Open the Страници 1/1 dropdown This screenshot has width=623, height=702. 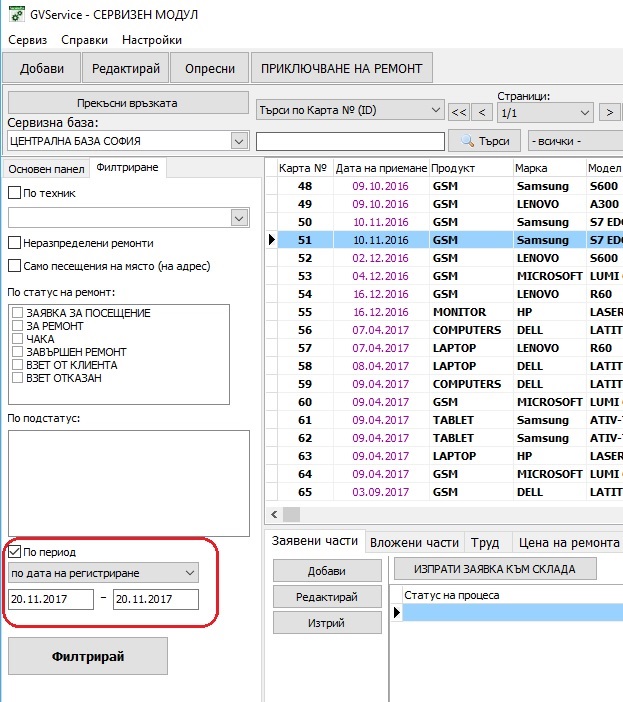pos(545,112)
